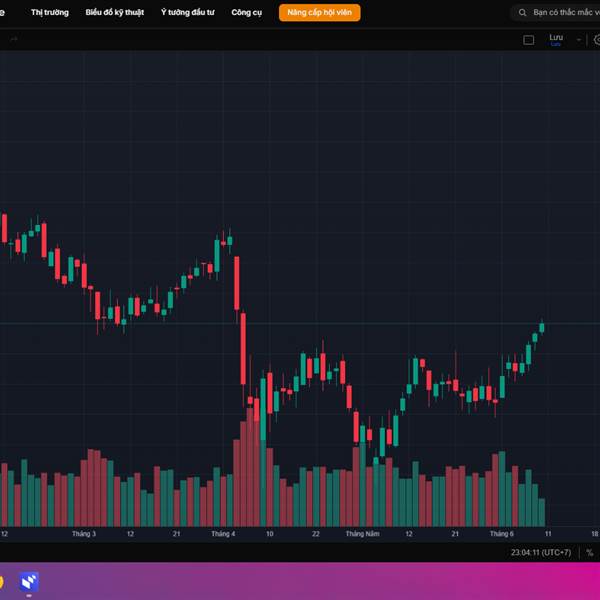
Task: Open the blue app icon in the taskbar
Action: coord(29,582)
